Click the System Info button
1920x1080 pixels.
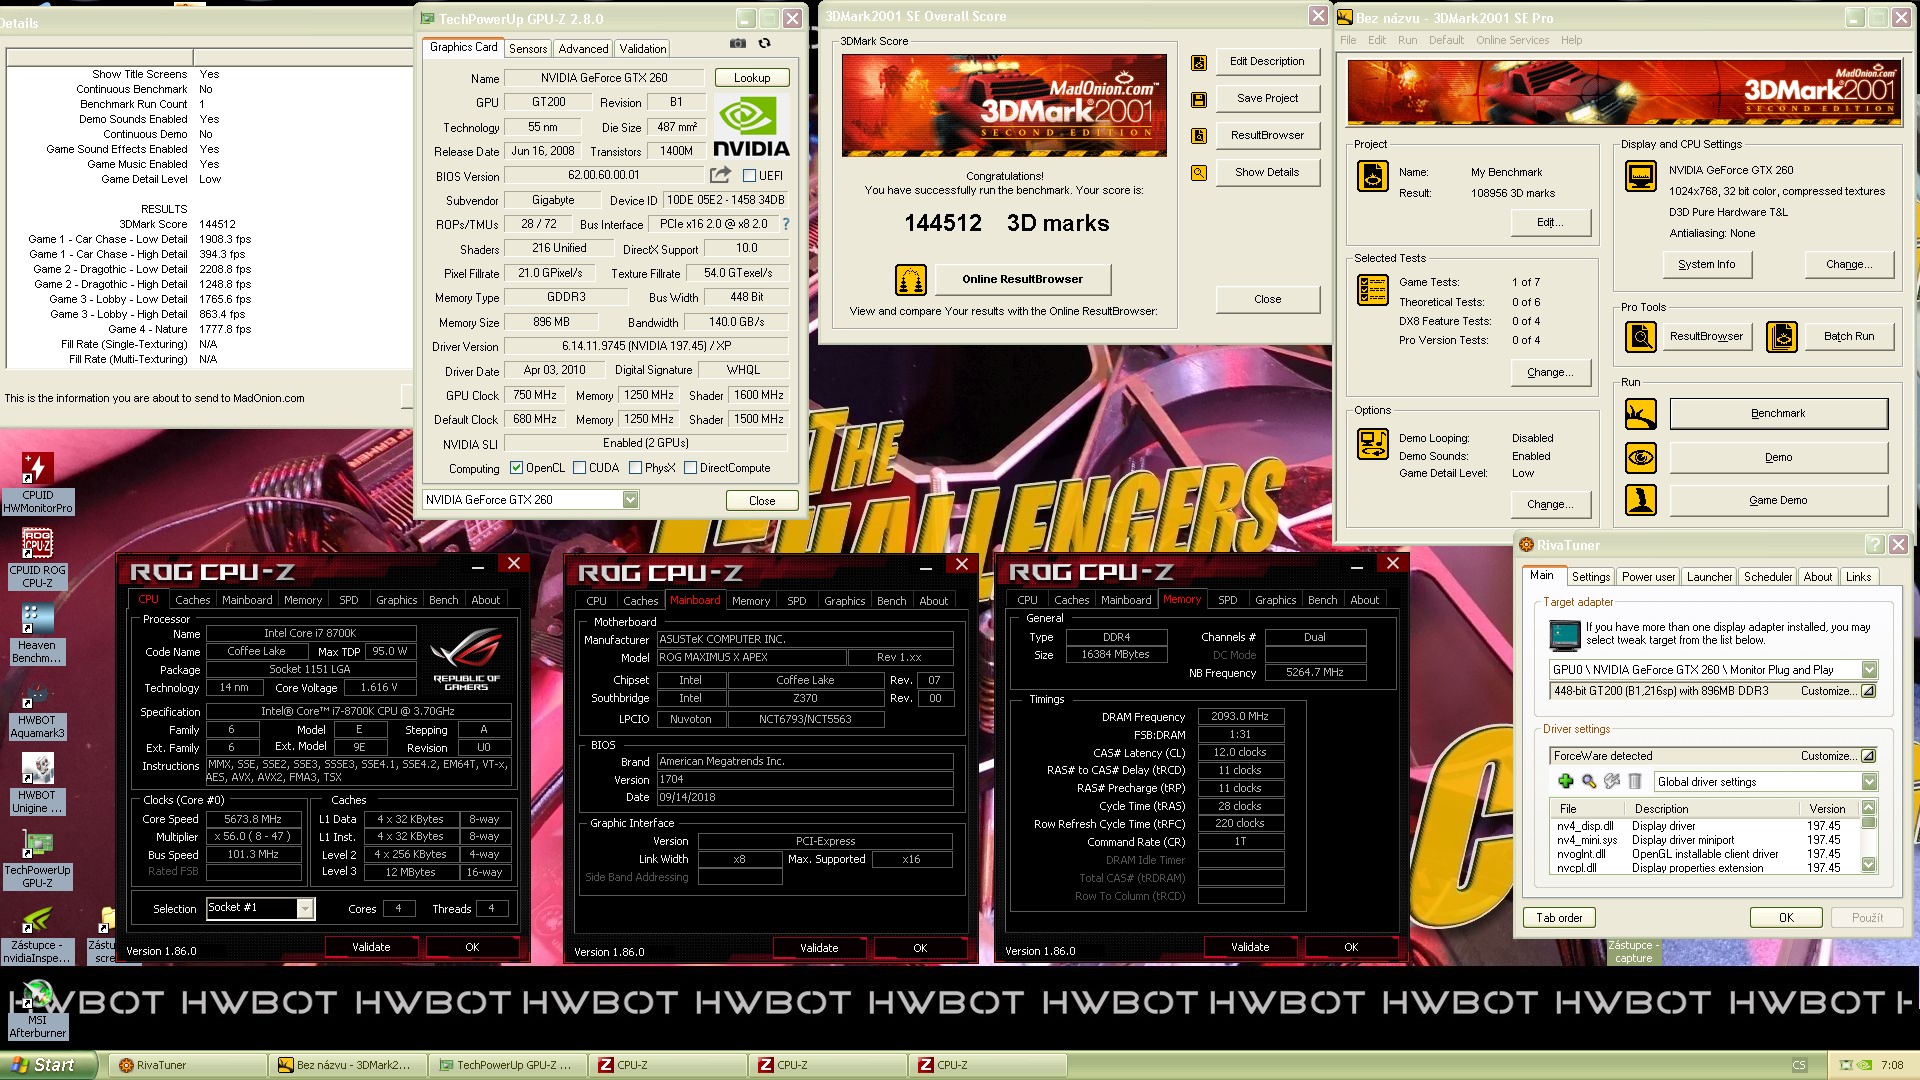click(1706, 265)
